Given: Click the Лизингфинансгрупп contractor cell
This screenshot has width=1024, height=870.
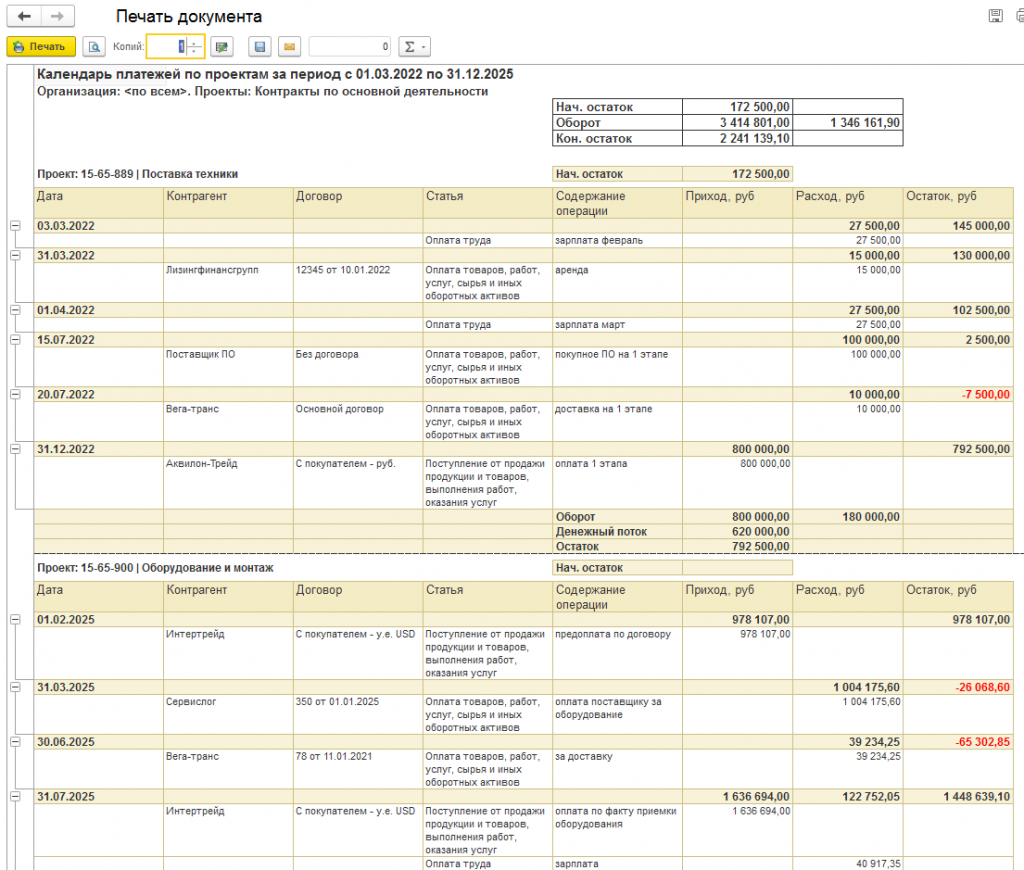Looking at the screenshot, I should click(x=228, y=282).
